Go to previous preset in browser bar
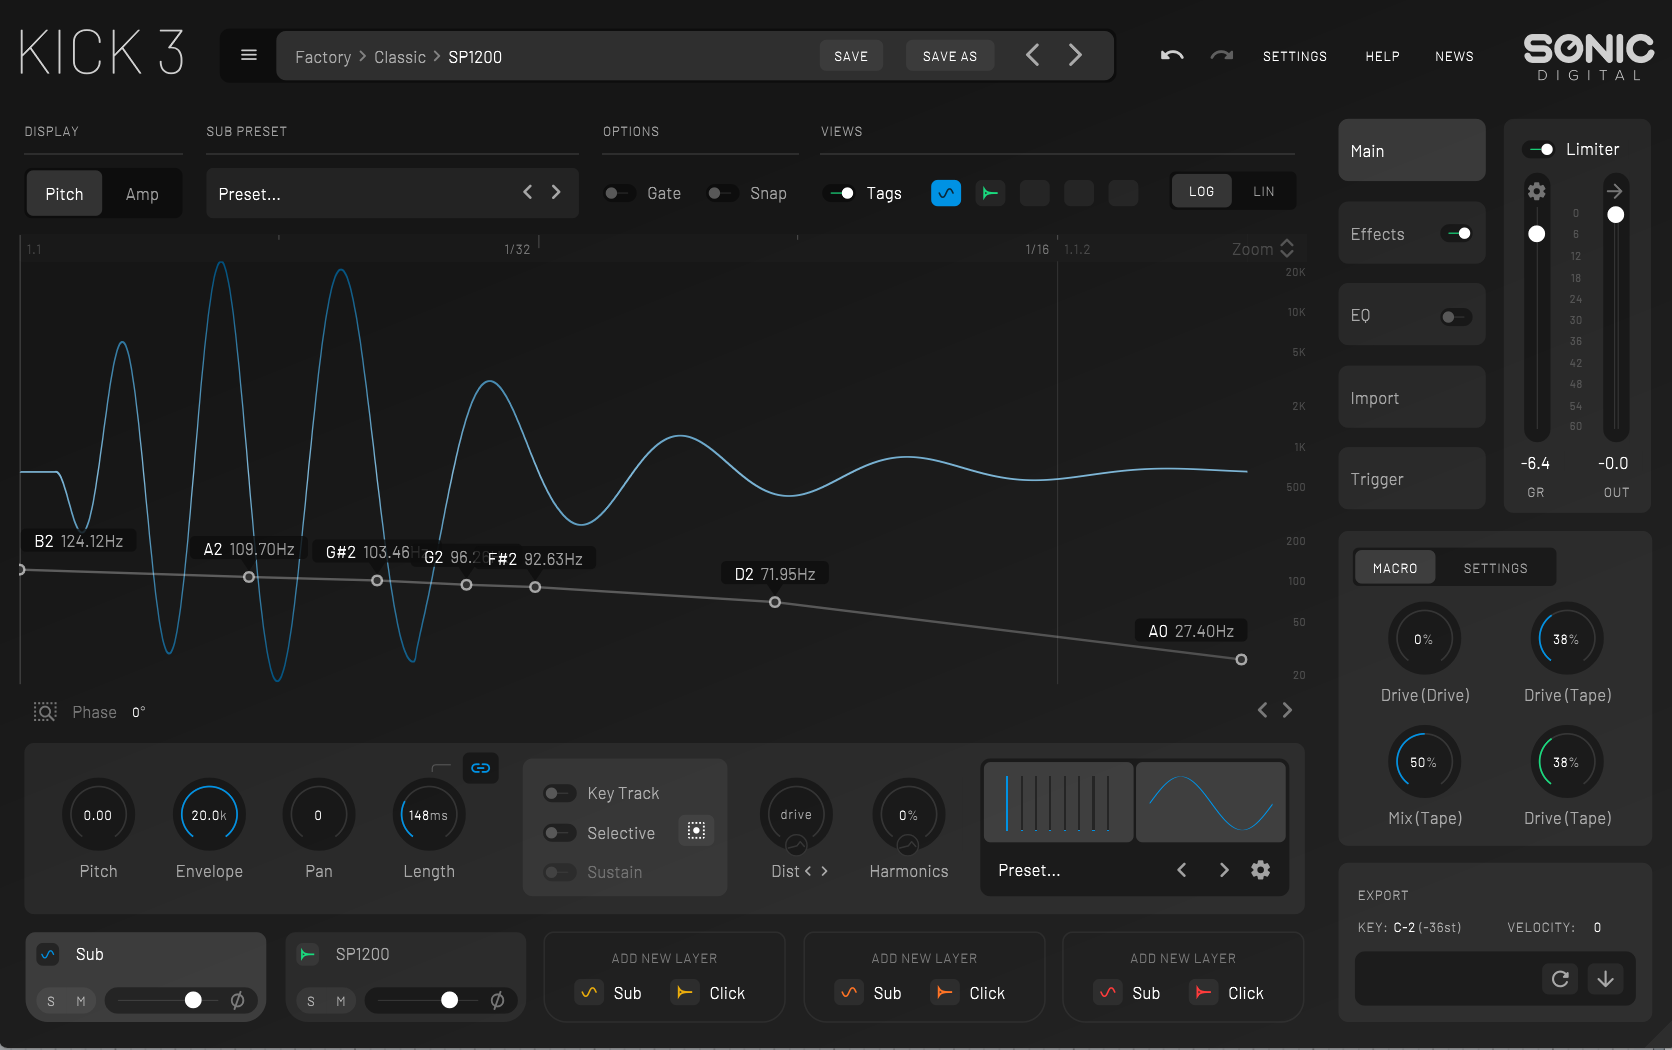 coord(1033,55)
